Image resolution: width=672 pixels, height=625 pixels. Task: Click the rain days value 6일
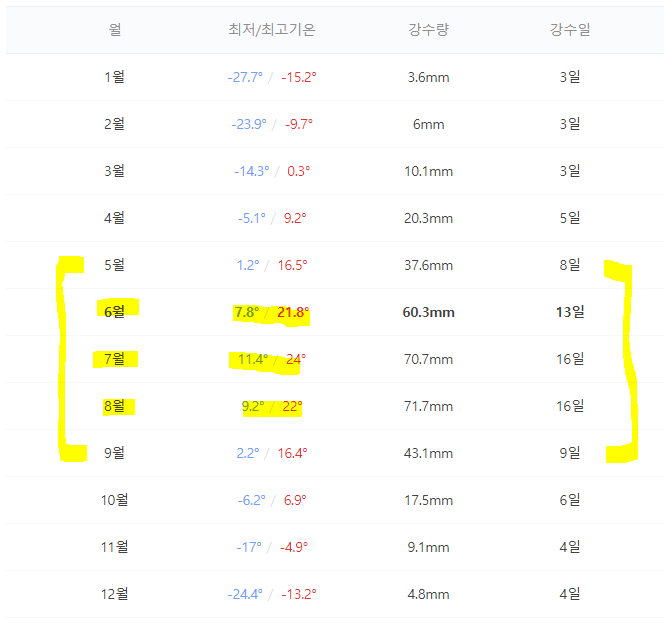pyautogui.click(x=570, y=500)
